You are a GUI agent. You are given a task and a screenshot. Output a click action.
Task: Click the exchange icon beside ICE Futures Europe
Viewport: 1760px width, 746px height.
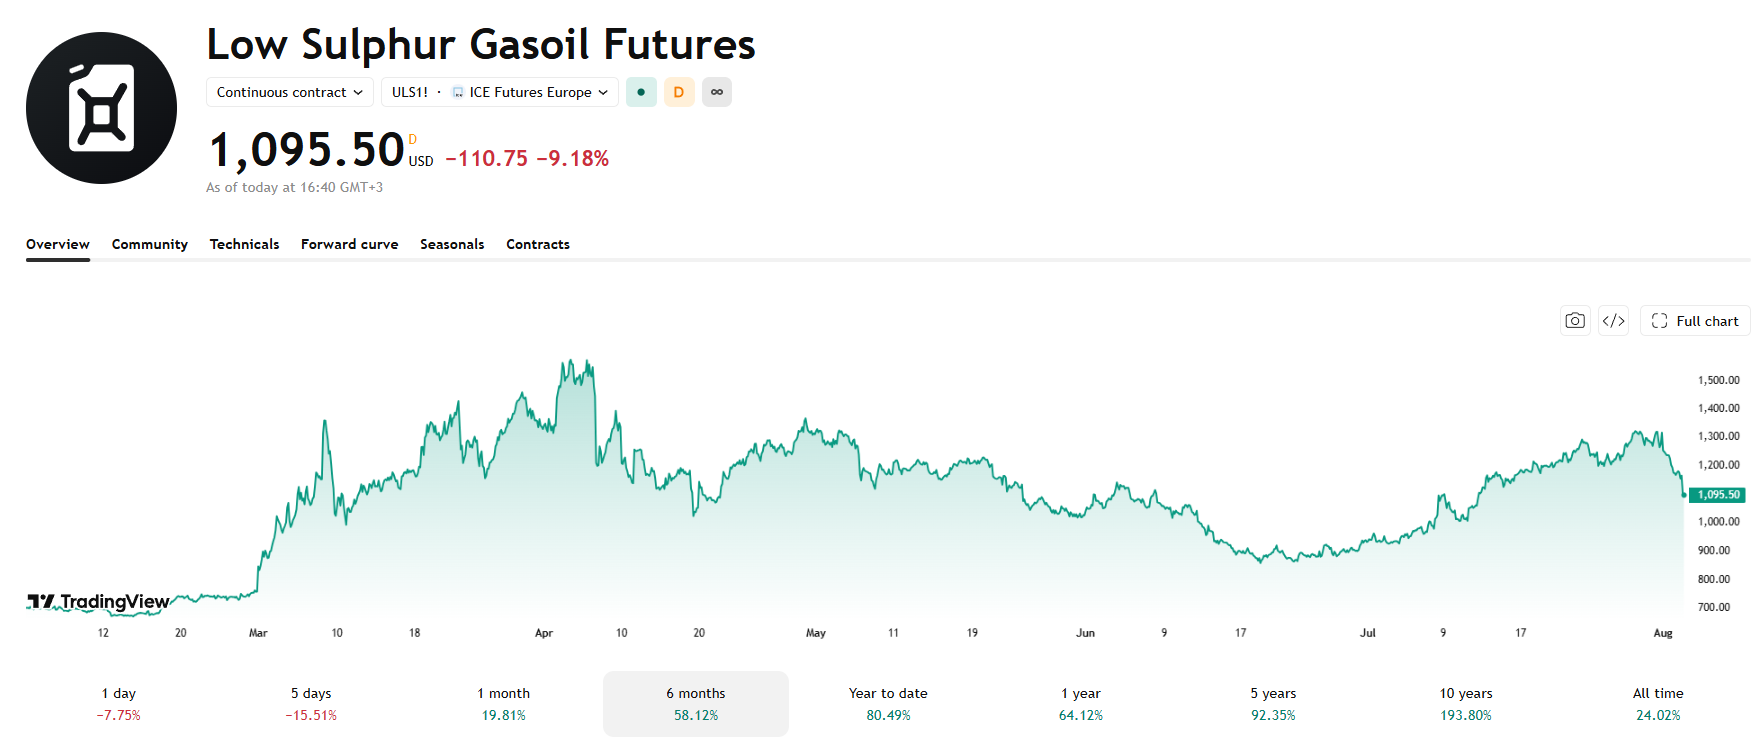tap(458, 92)
